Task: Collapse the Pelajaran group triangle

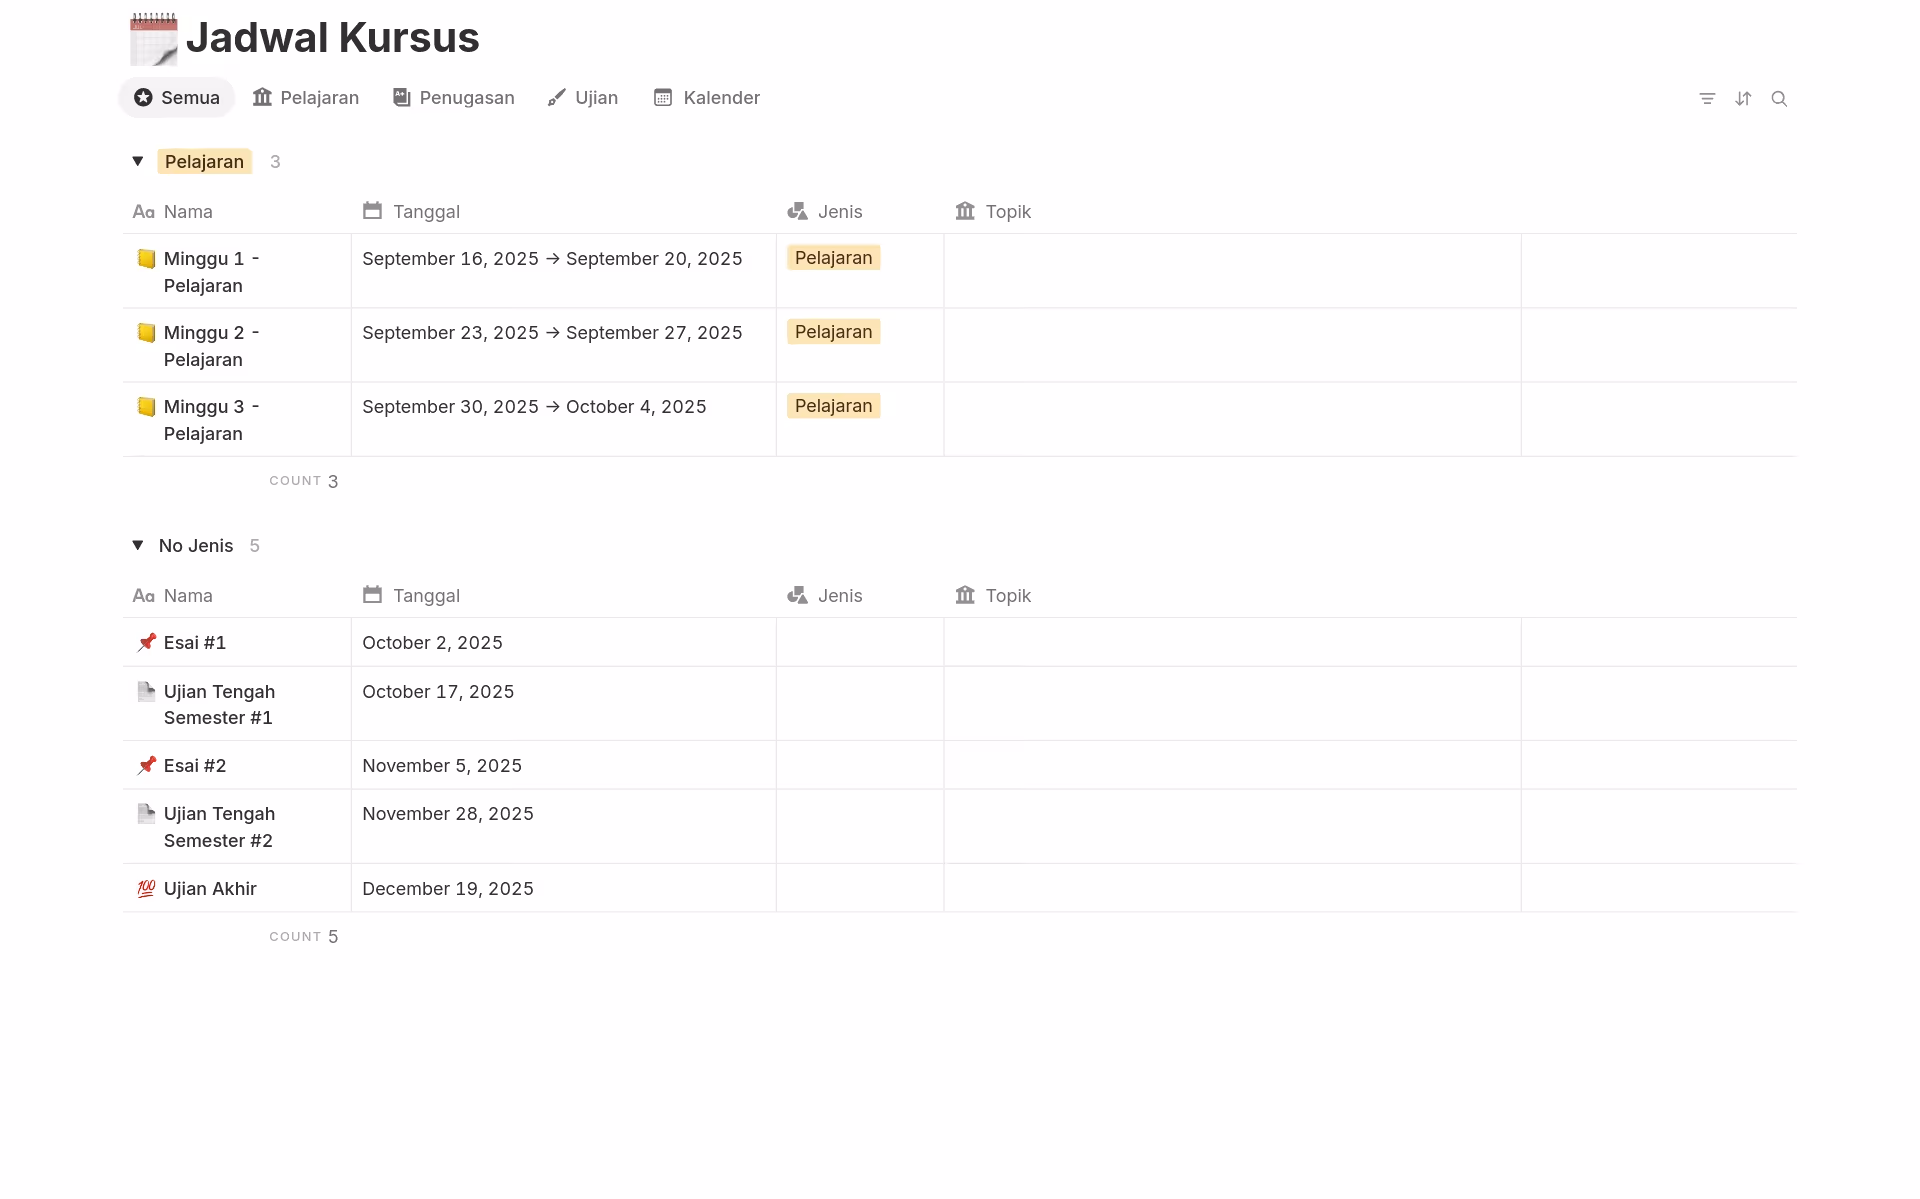Action: (138, 161)
